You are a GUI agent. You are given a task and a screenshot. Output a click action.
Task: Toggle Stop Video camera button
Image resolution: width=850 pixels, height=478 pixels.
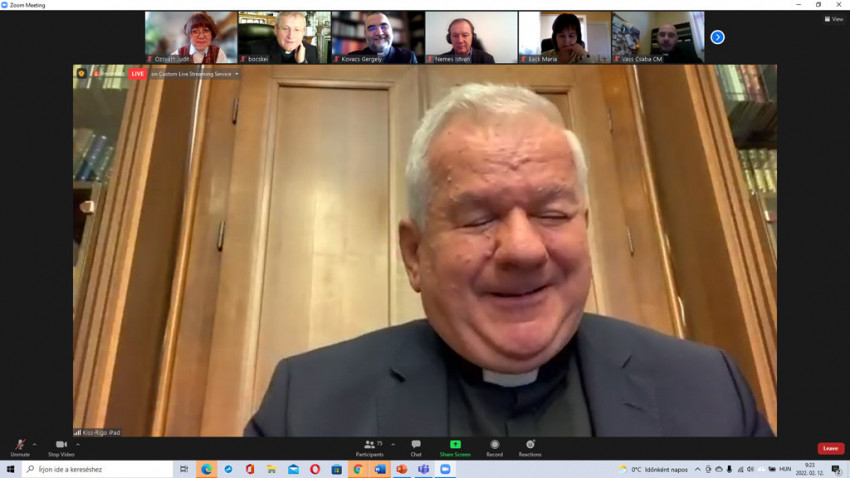coord(61,446)
